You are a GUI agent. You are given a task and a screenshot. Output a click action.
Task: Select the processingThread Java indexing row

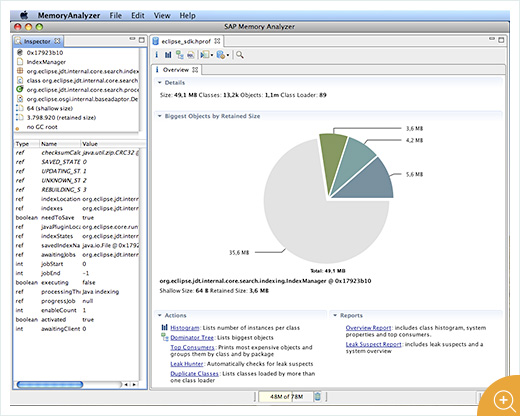[x=76, y=292]
